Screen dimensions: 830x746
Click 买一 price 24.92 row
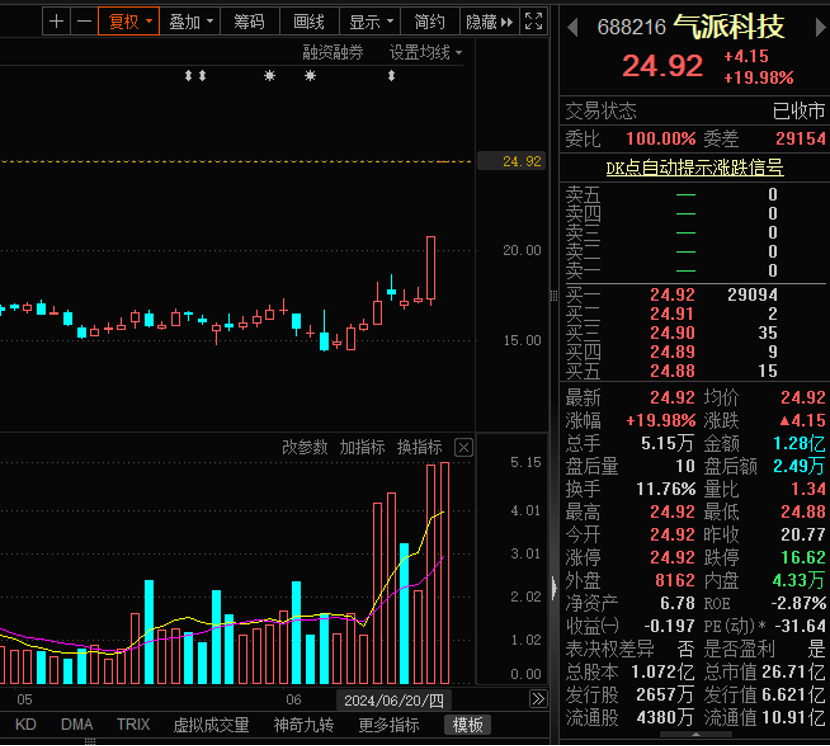695,295
